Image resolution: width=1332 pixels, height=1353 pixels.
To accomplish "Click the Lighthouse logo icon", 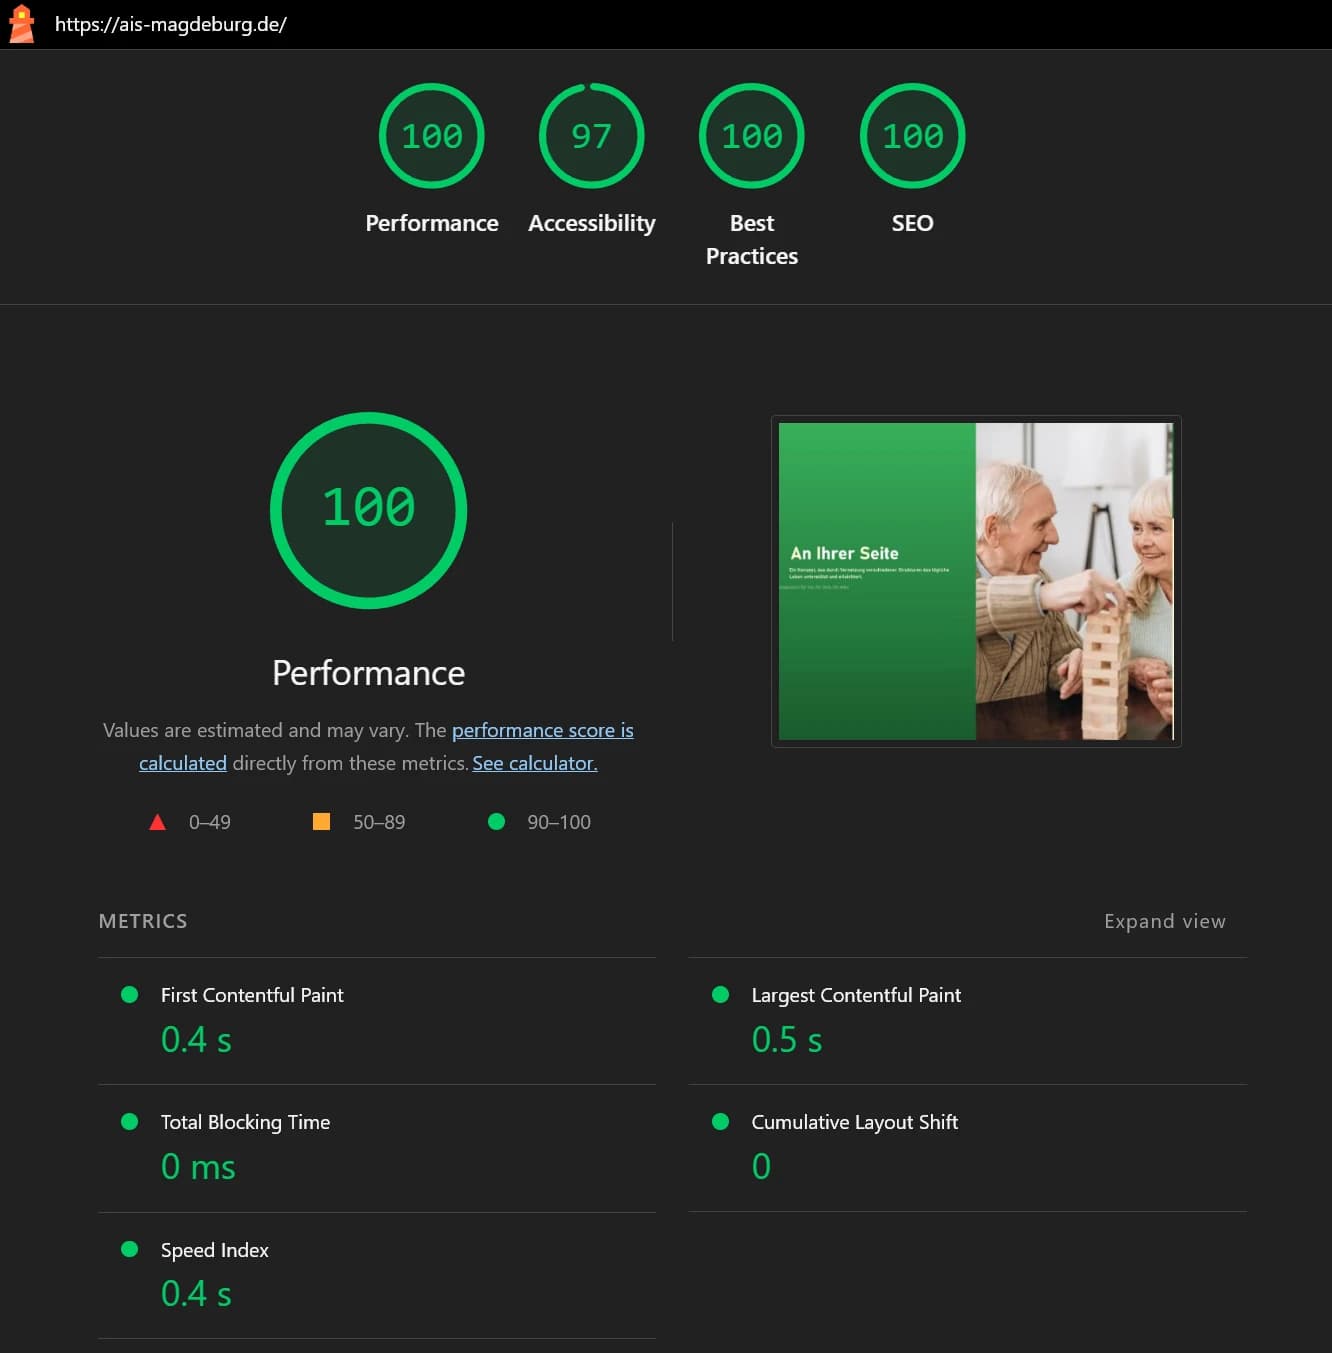I will point(21,24).
